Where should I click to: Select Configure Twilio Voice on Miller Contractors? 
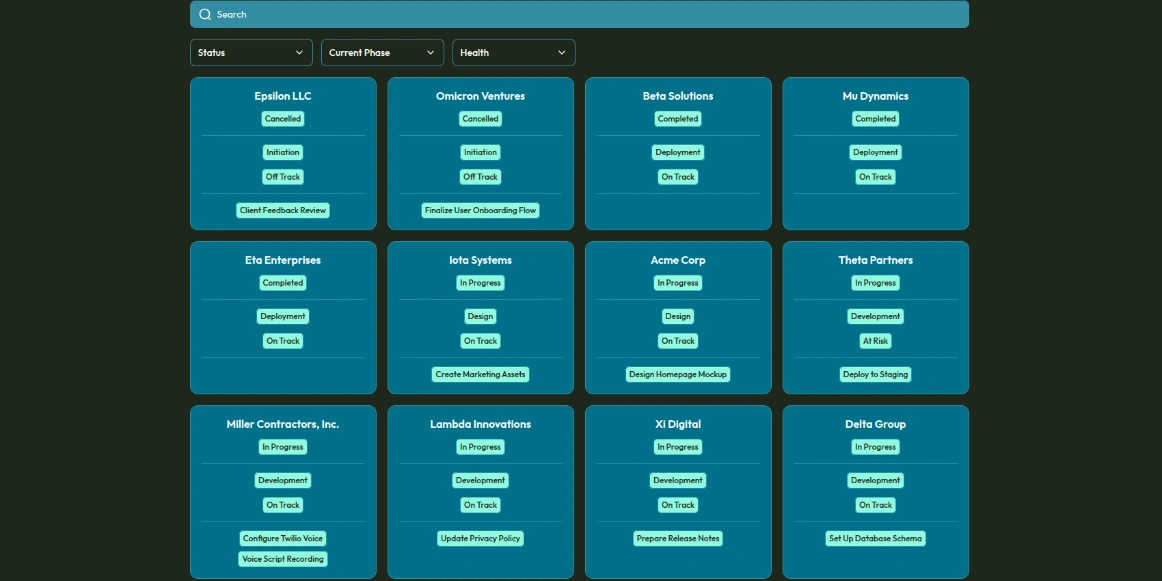point(283,538)
